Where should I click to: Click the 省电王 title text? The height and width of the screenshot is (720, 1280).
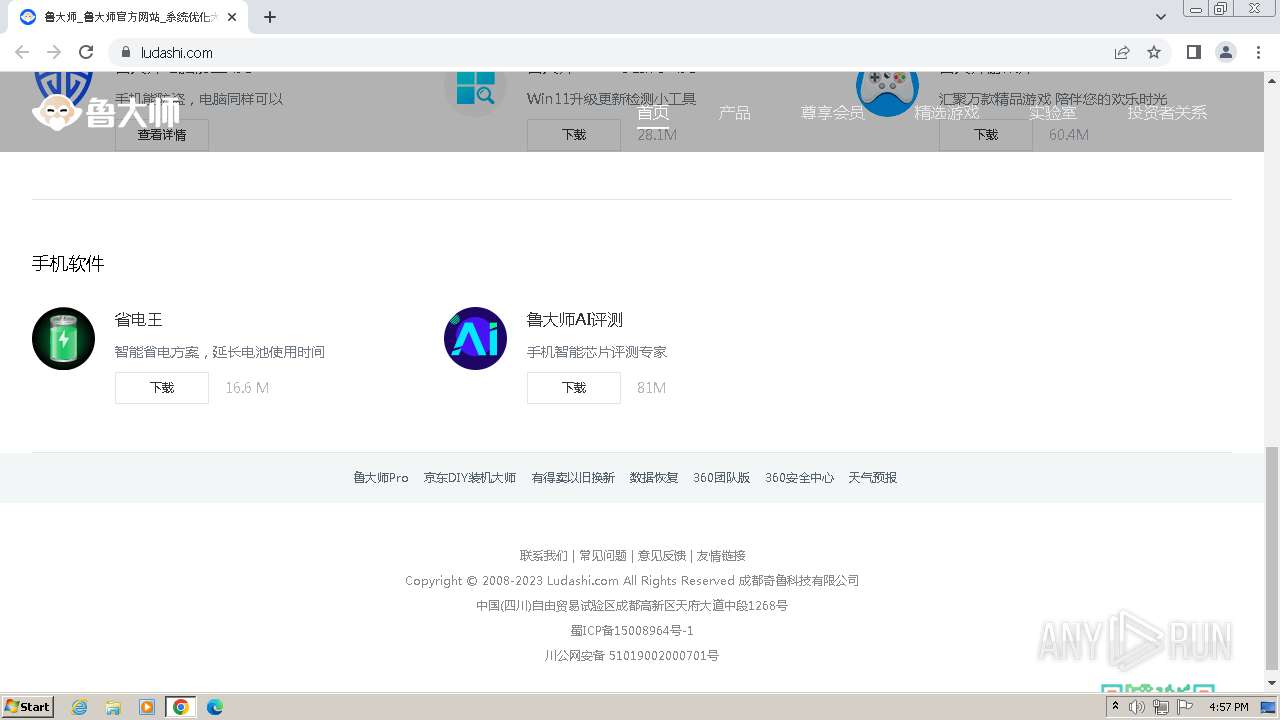coord(139,320)
